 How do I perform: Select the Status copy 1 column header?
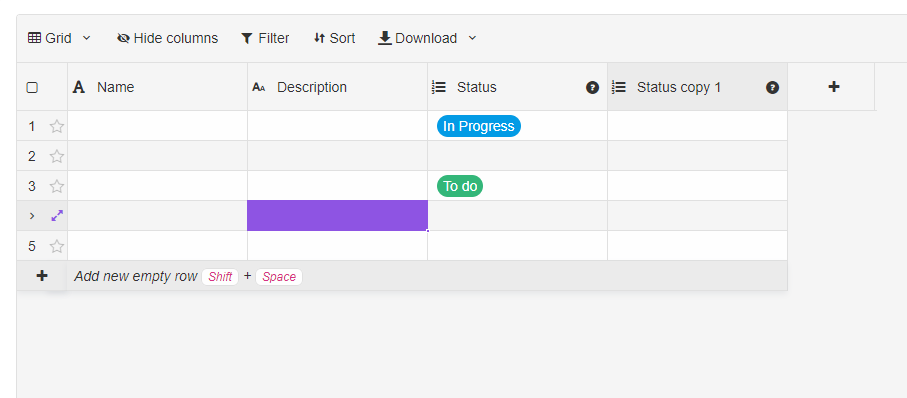[697, 87]
